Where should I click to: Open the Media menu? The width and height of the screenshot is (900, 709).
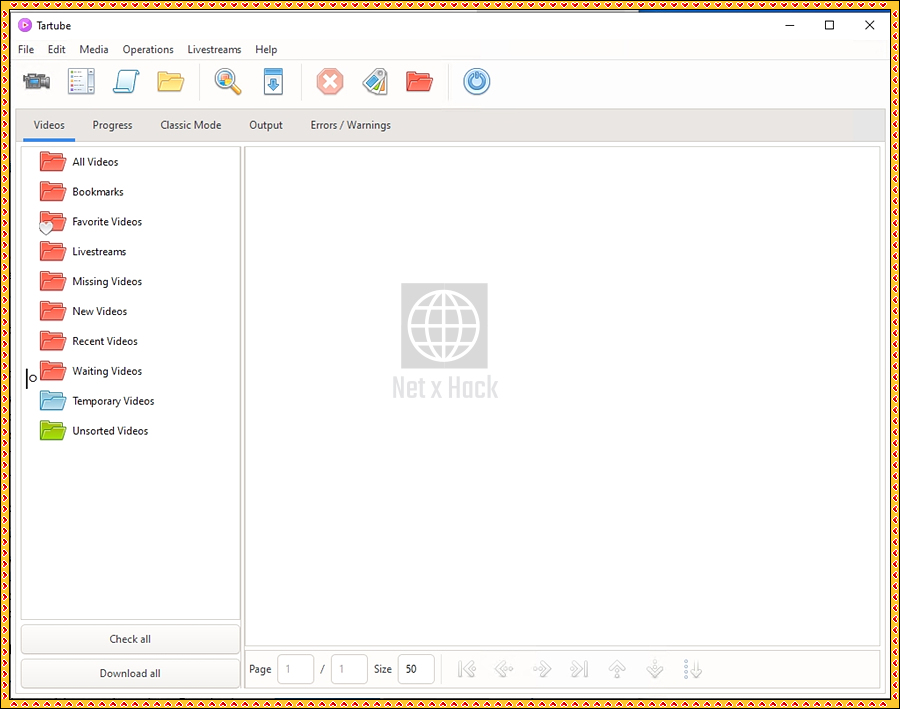pos(94,49)
